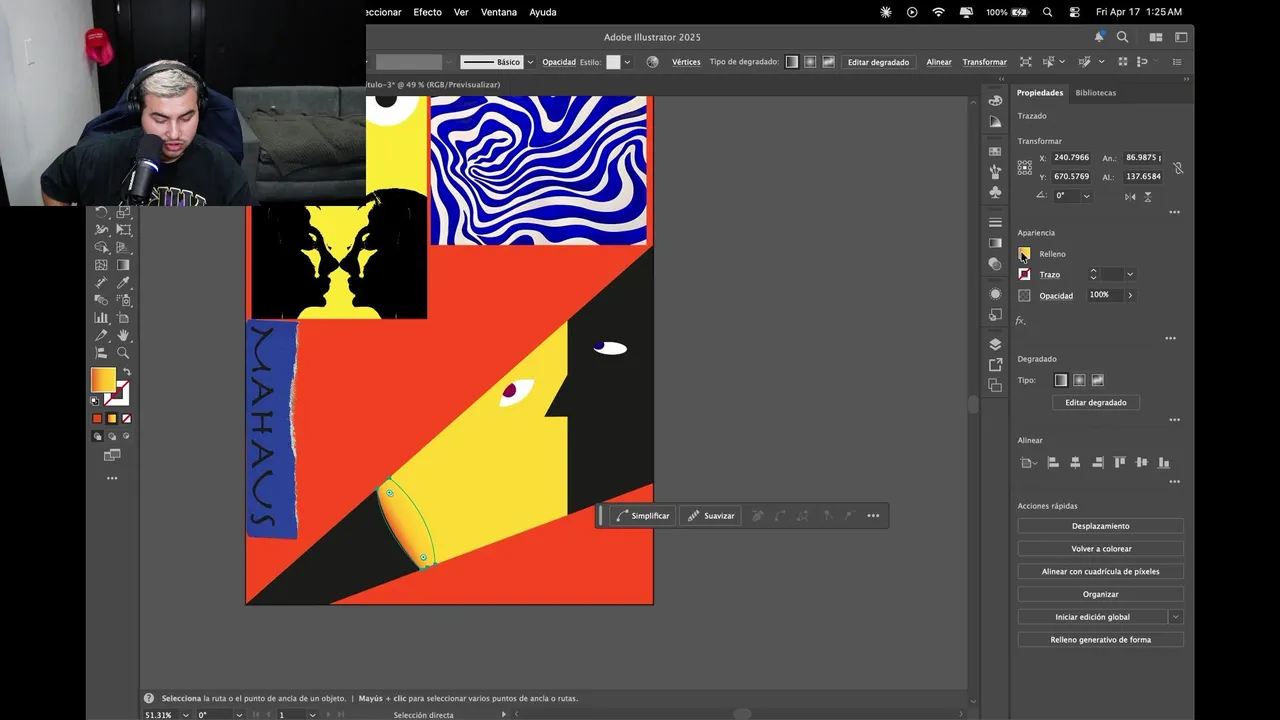
Task: Switch to the Propiedades tab
Action: pos(1040,92)
